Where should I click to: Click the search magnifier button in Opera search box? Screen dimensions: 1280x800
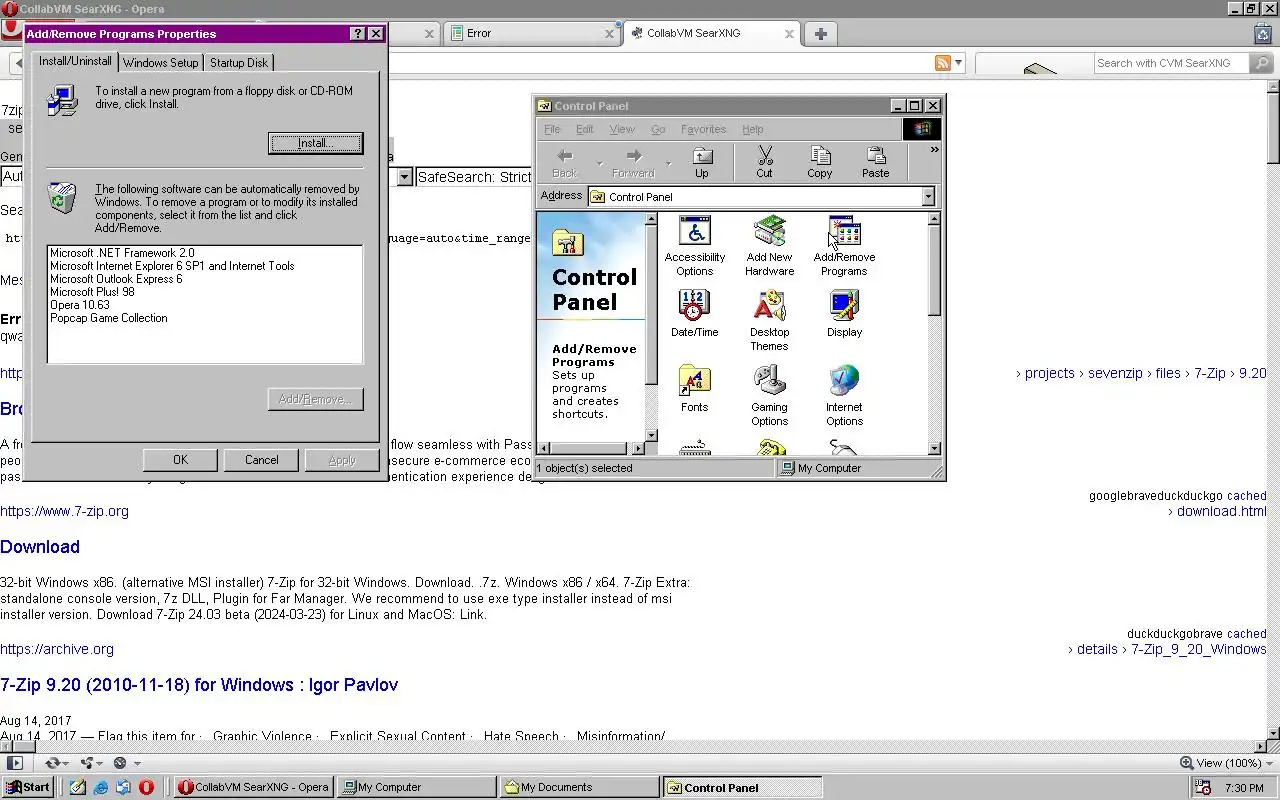coord(1261,63)
